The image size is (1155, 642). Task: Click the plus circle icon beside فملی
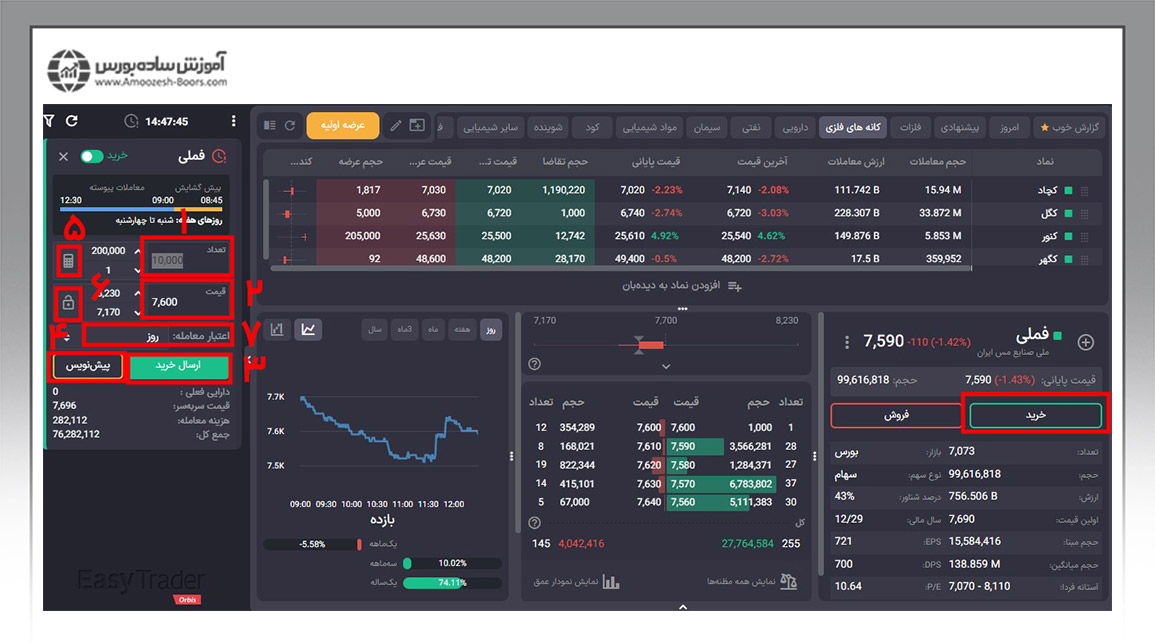(x=1085, y=342)
